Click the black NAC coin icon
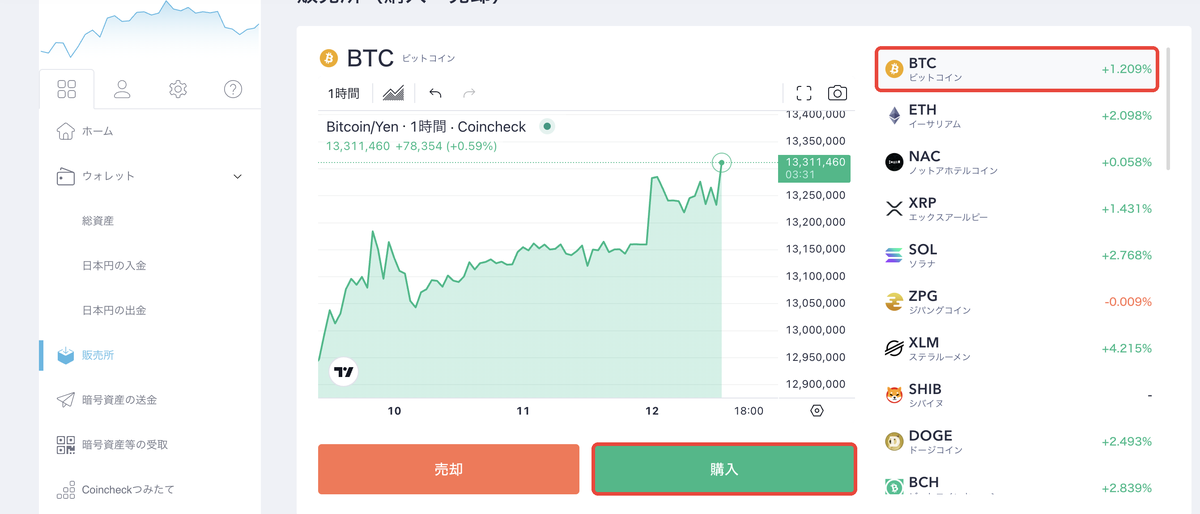 pyautogui.click(x=894, y=162)
